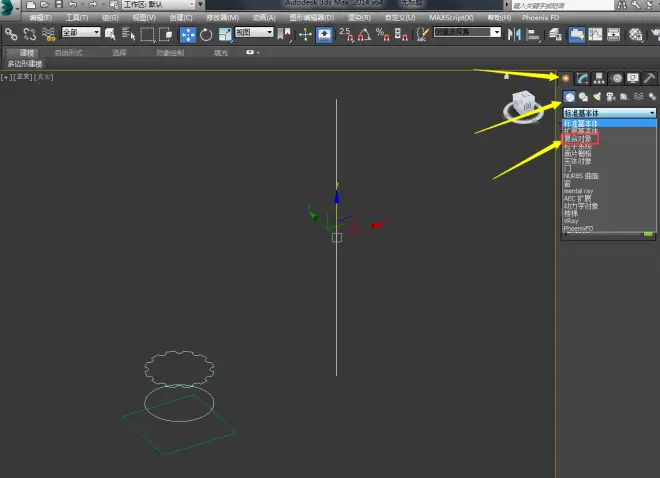
Task: Click the binoculars search icon
Action: [622, 5]
